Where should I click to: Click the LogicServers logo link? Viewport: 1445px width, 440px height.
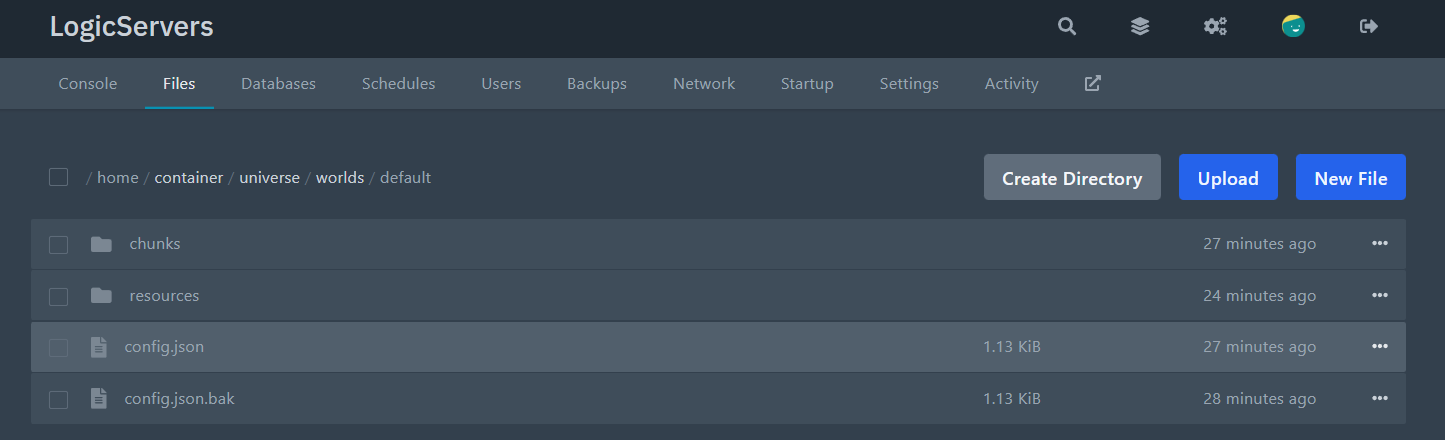coord(132,27)
